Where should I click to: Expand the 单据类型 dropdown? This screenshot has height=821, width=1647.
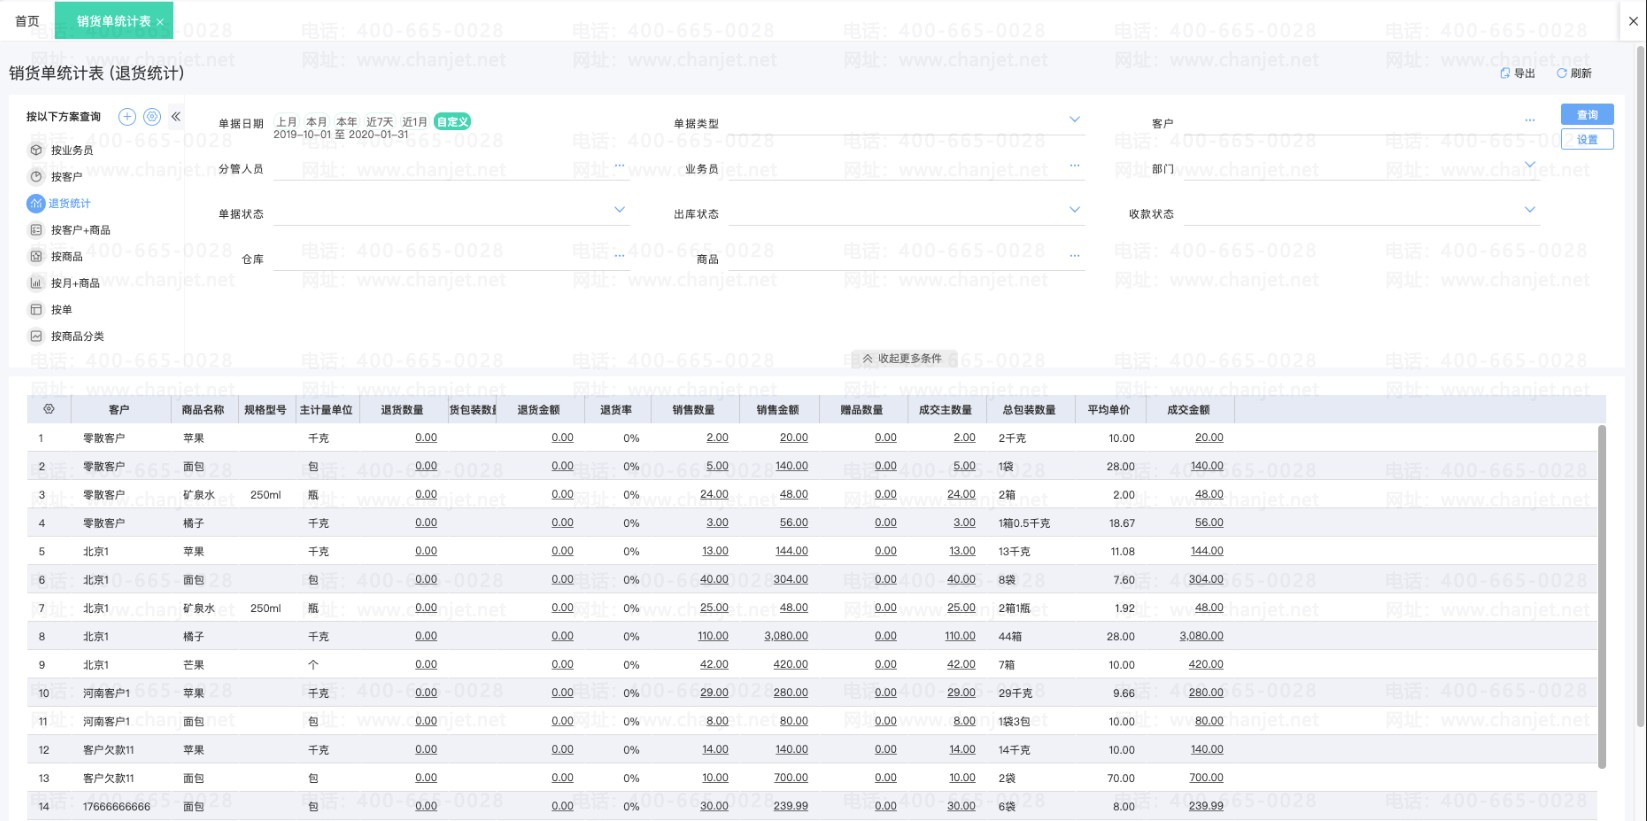click(1075, 119)
